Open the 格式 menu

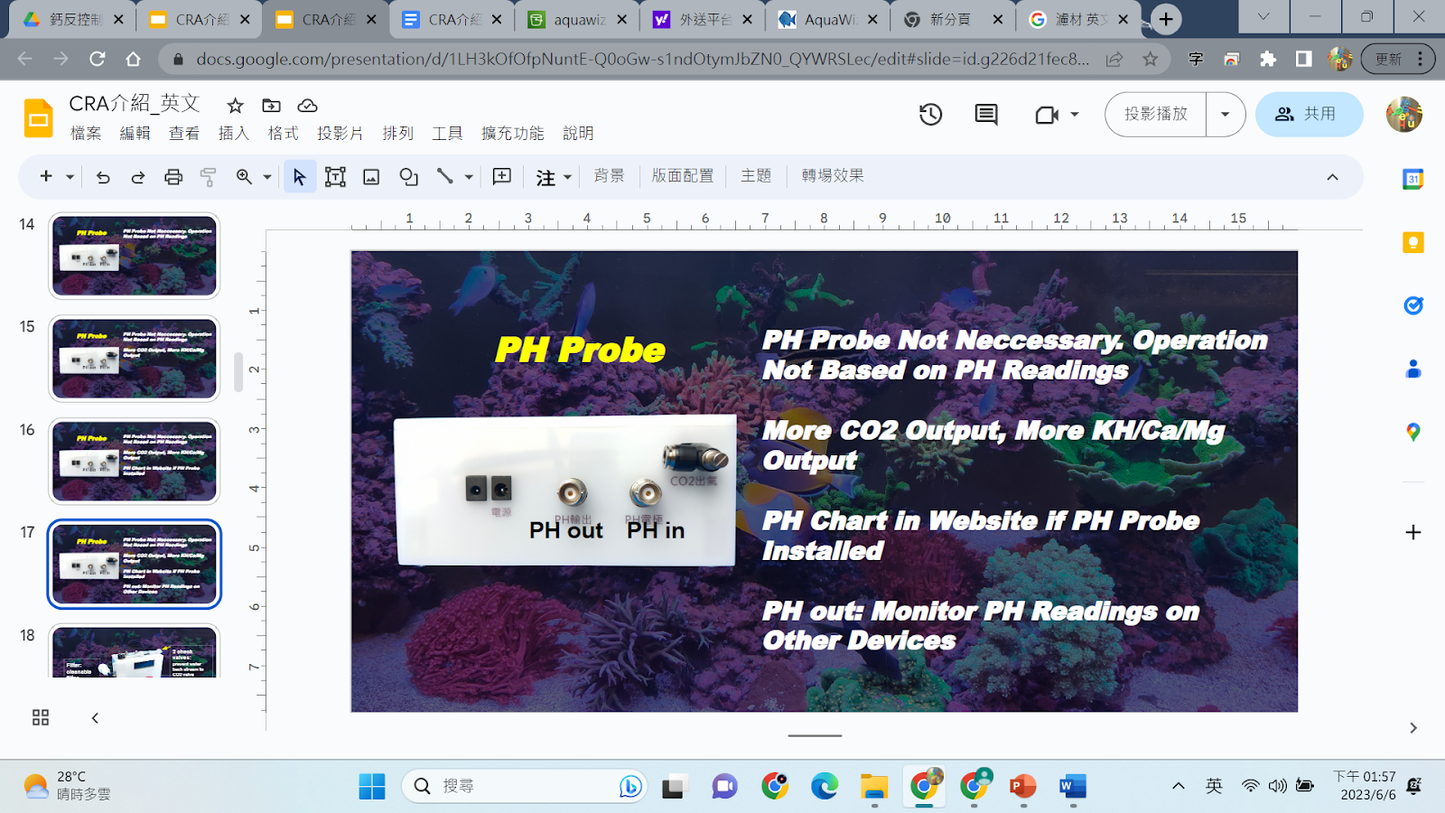tap(283, 133)
